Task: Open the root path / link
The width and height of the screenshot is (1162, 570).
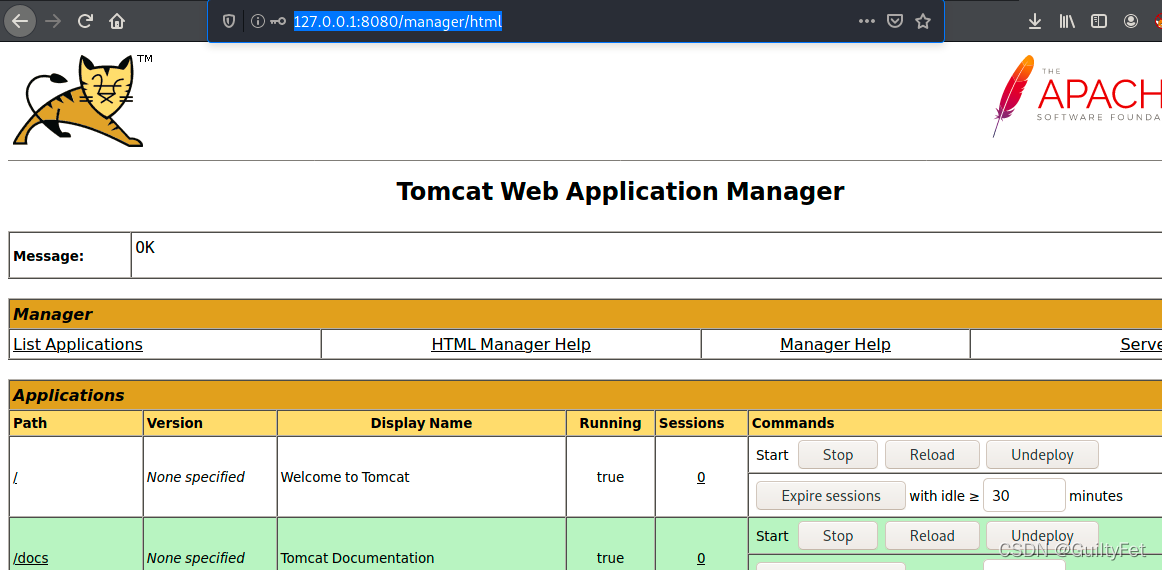Action: pos(15,477)
